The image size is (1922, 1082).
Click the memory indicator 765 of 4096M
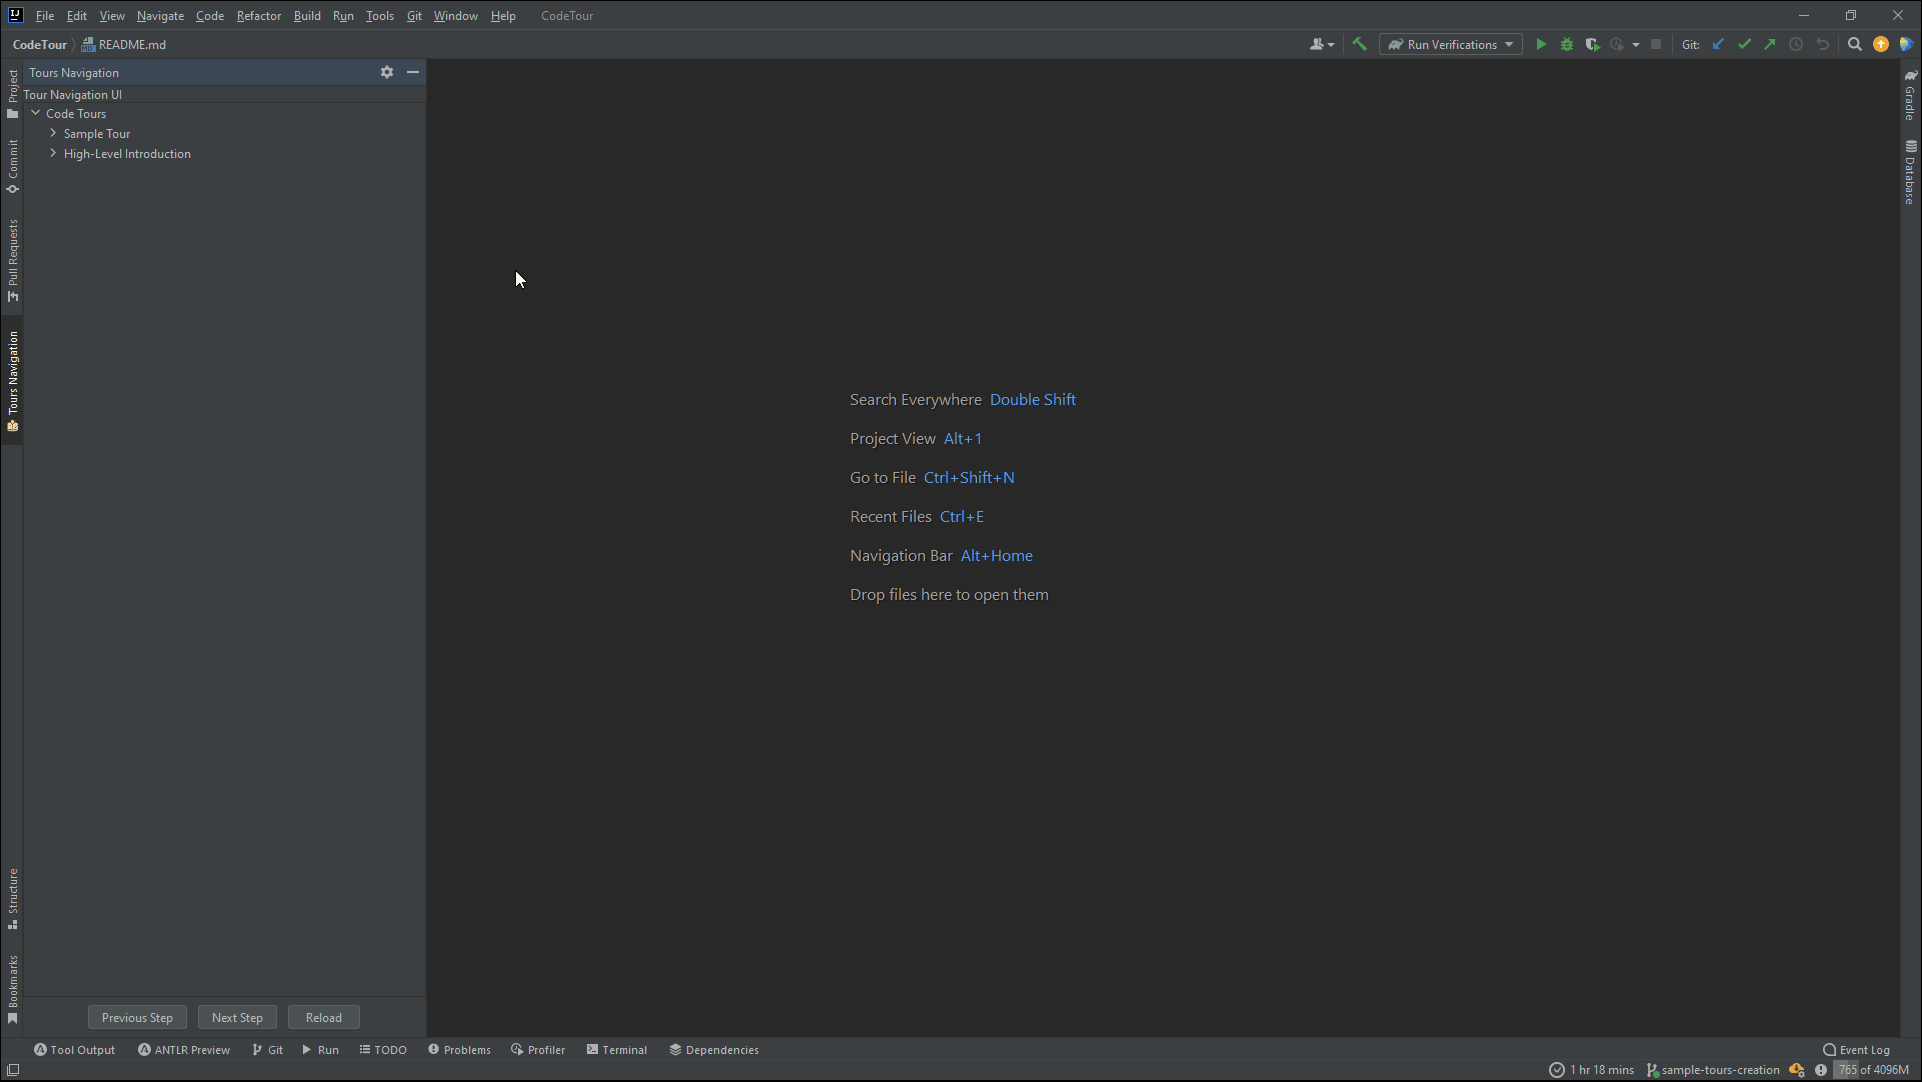pyautogui.click(x=1872, y=1070)
